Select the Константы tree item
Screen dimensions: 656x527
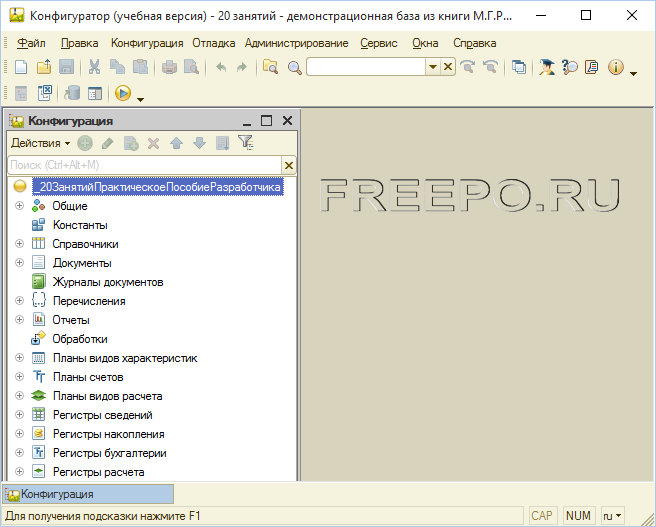80,225
